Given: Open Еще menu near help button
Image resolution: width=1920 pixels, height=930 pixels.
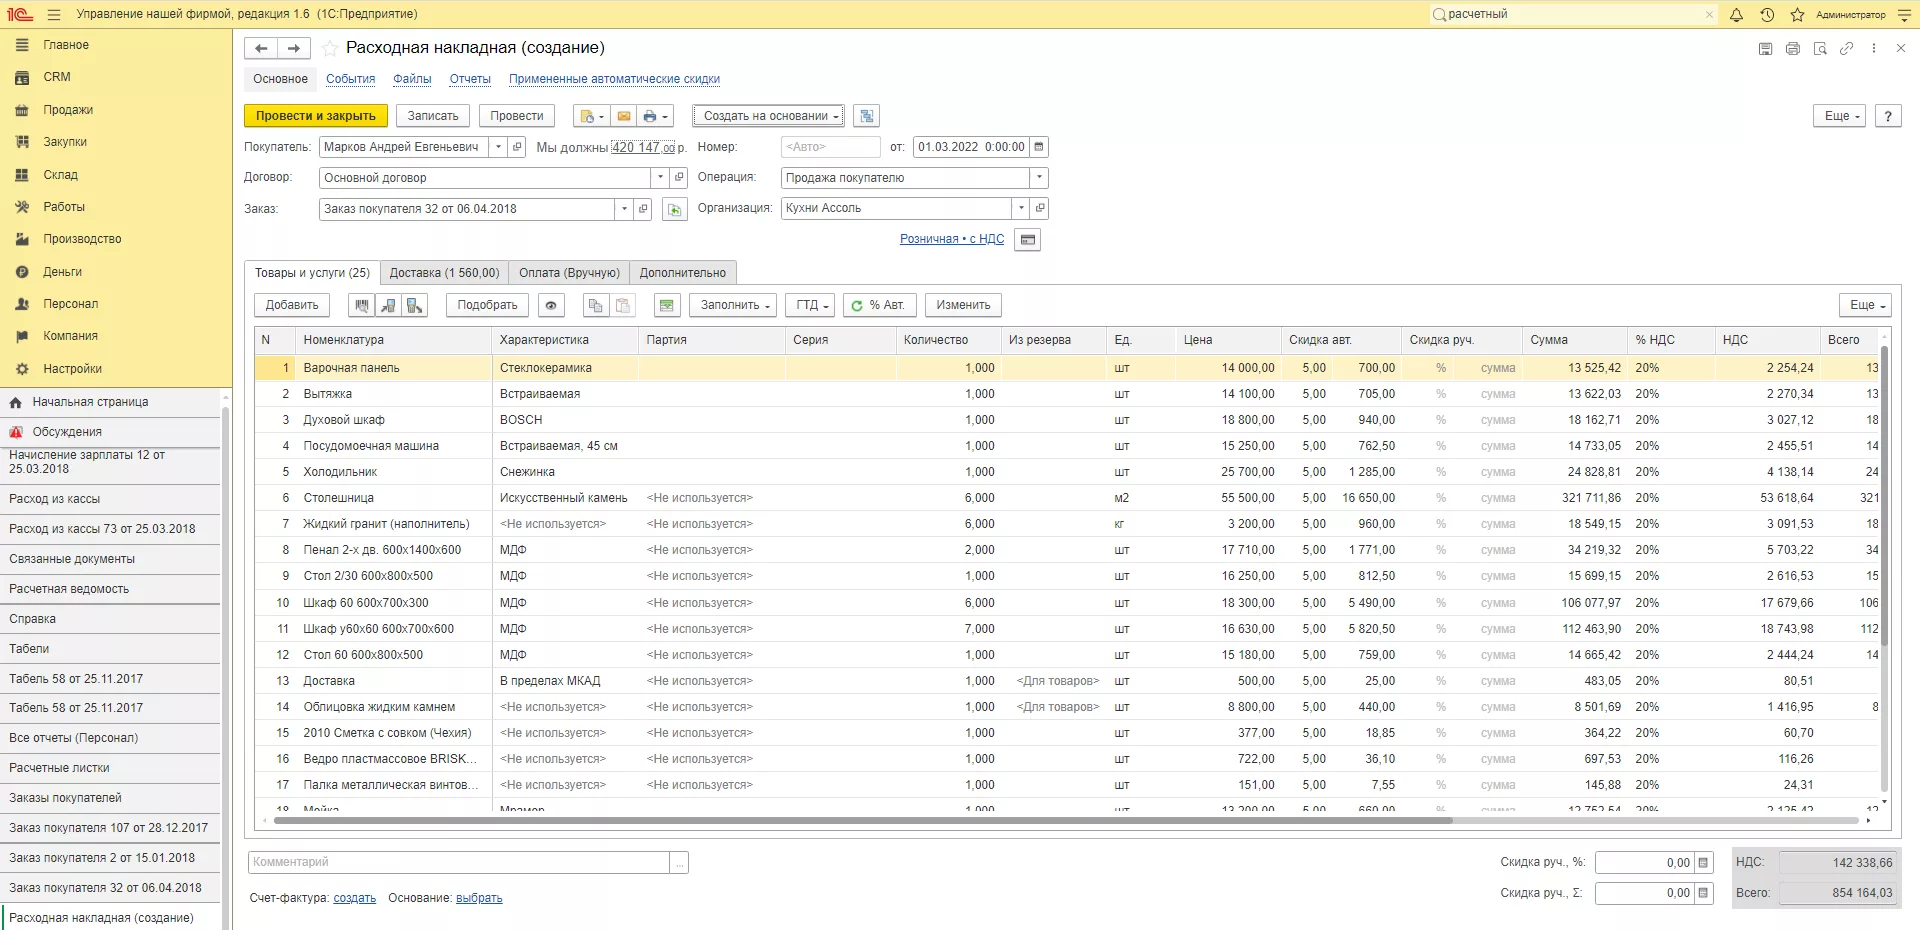Looking at the screenshot, I should pos(1841,116).
